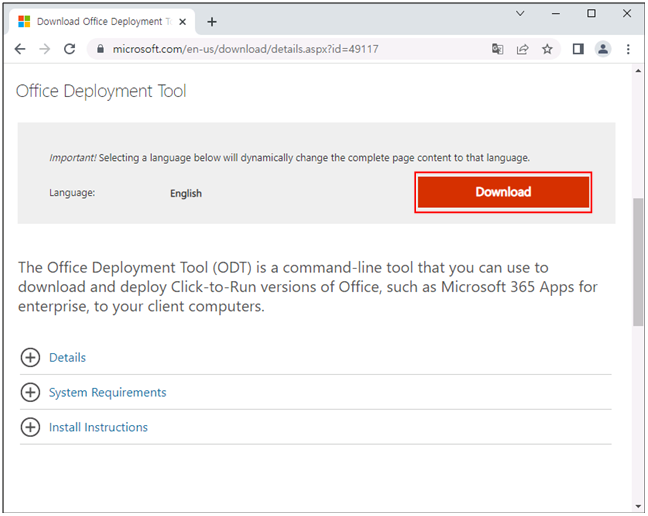Expand the Details section
The height and width of the screenshot is (516, 648).
tap(67, 357)
